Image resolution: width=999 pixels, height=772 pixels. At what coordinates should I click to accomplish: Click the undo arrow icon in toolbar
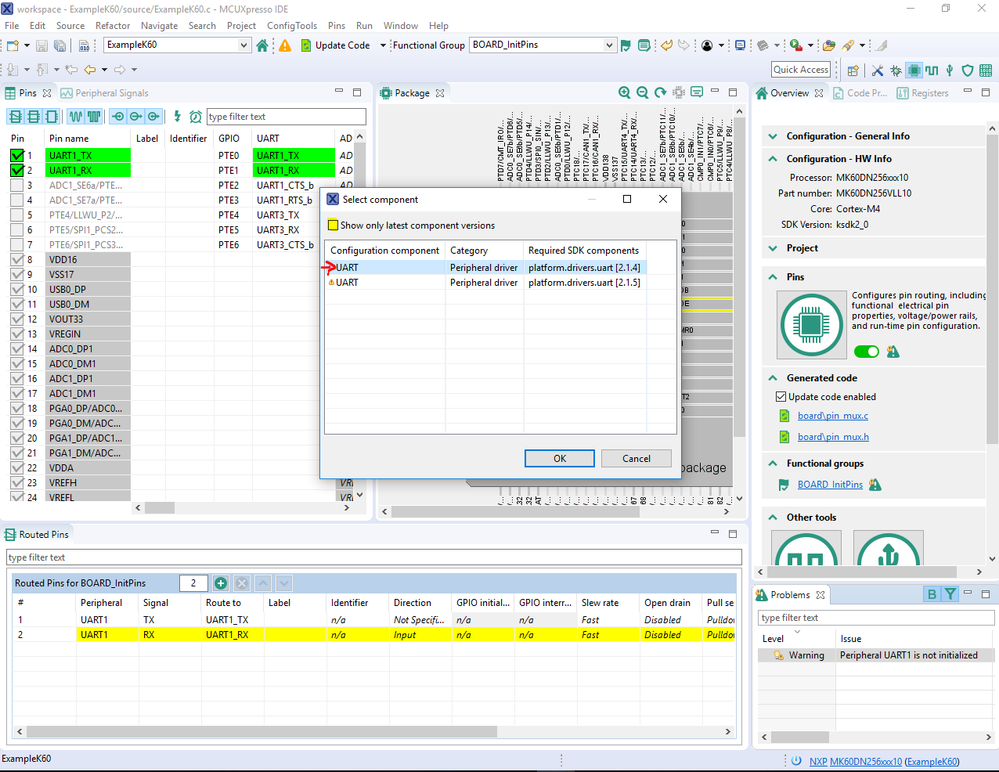pos(666,45)
